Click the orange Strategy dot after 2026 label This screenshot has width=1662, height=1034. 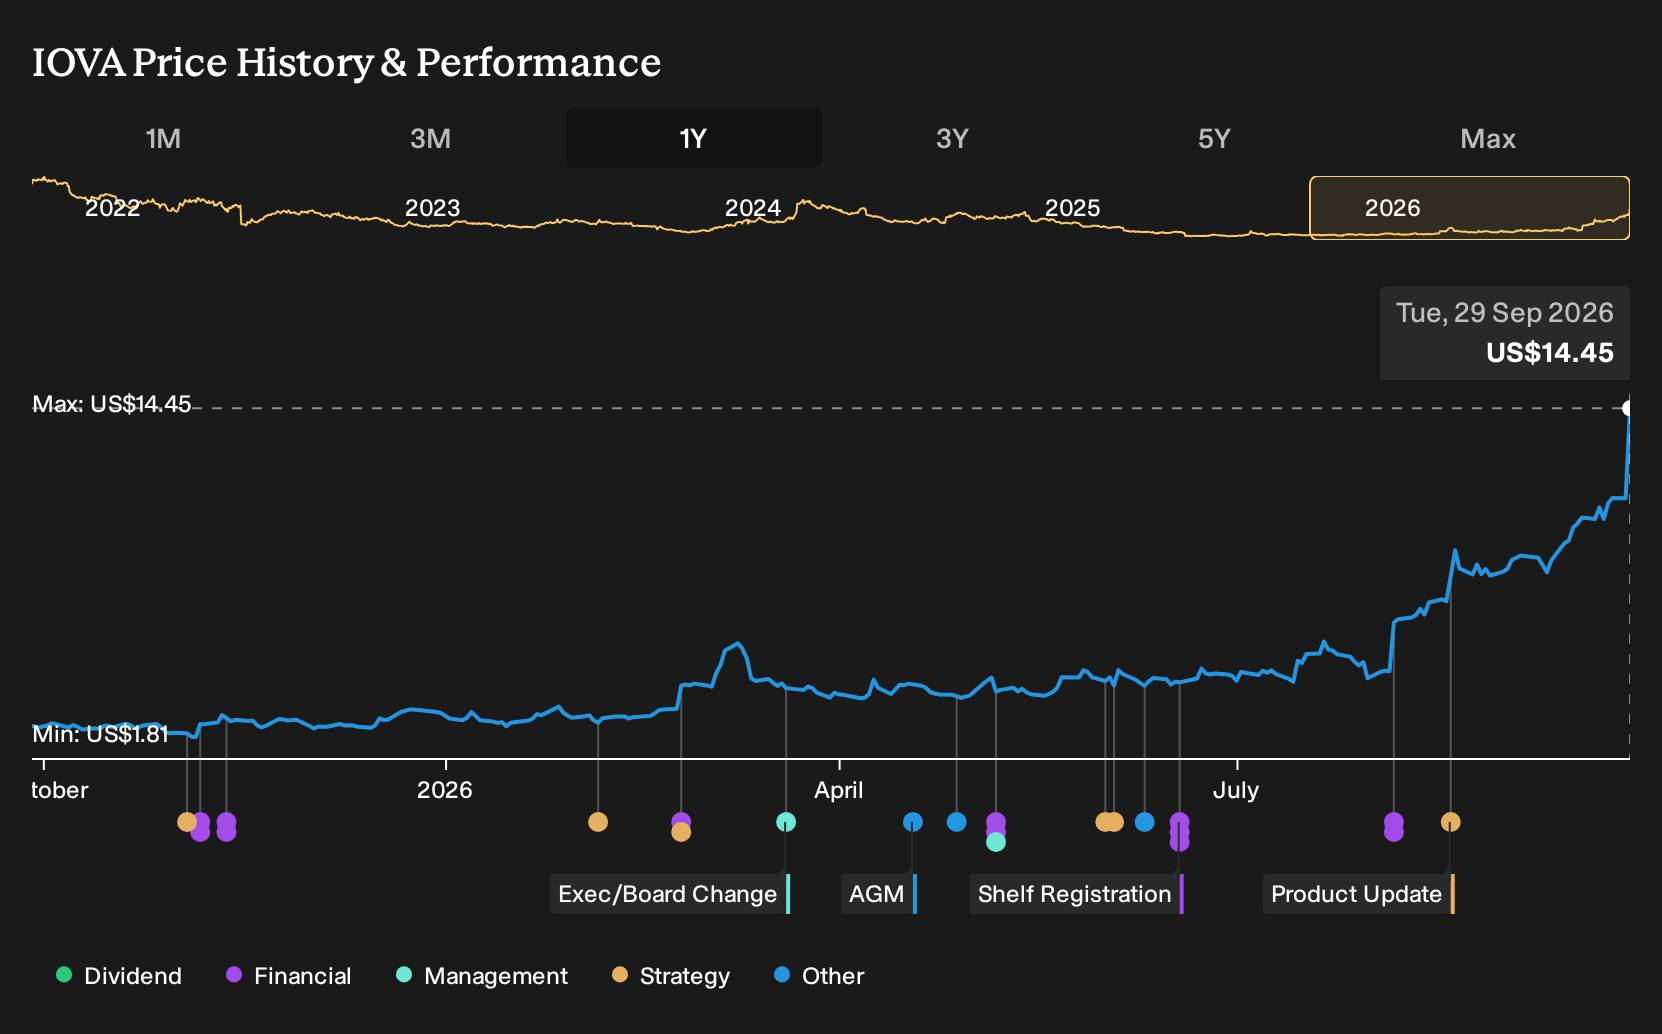coord(598,822)
